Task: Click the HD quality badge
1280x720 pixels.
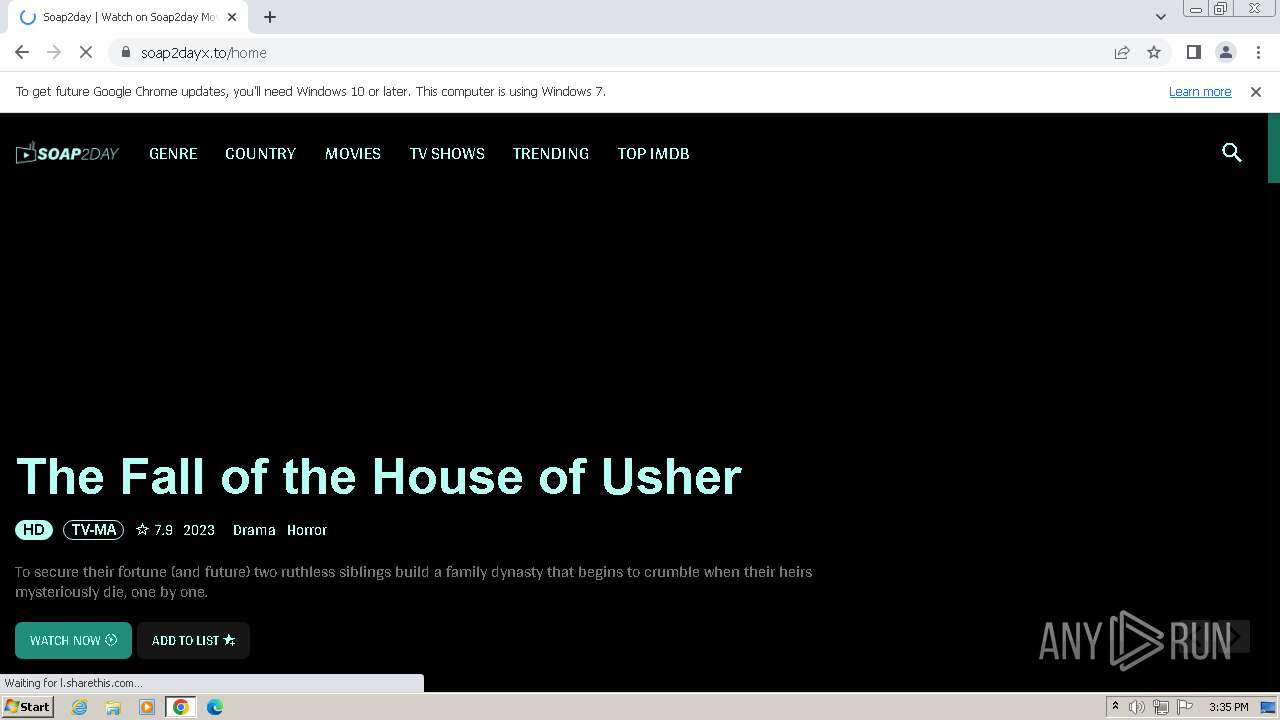Action: coord(34,530)
